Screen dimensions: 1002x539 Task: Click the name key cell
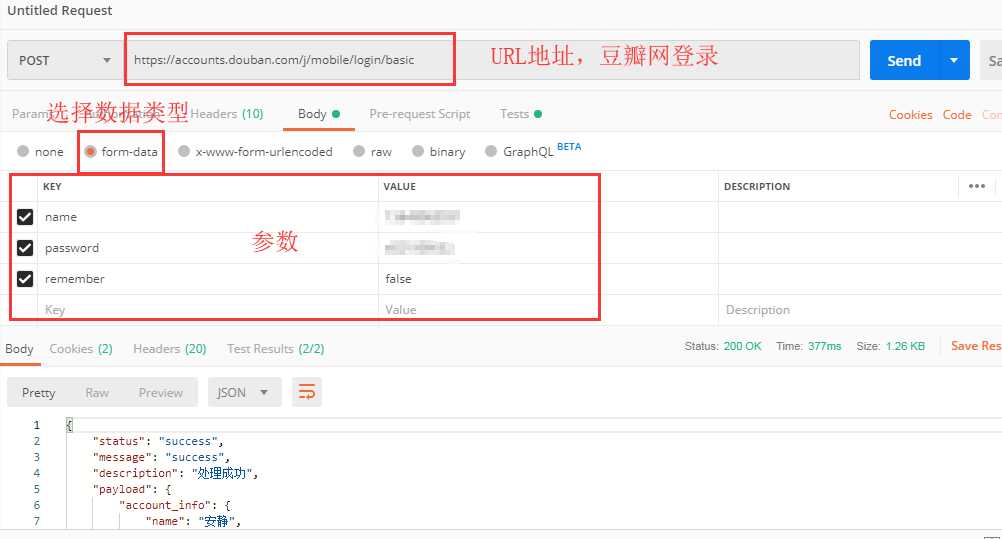(208, 217)
